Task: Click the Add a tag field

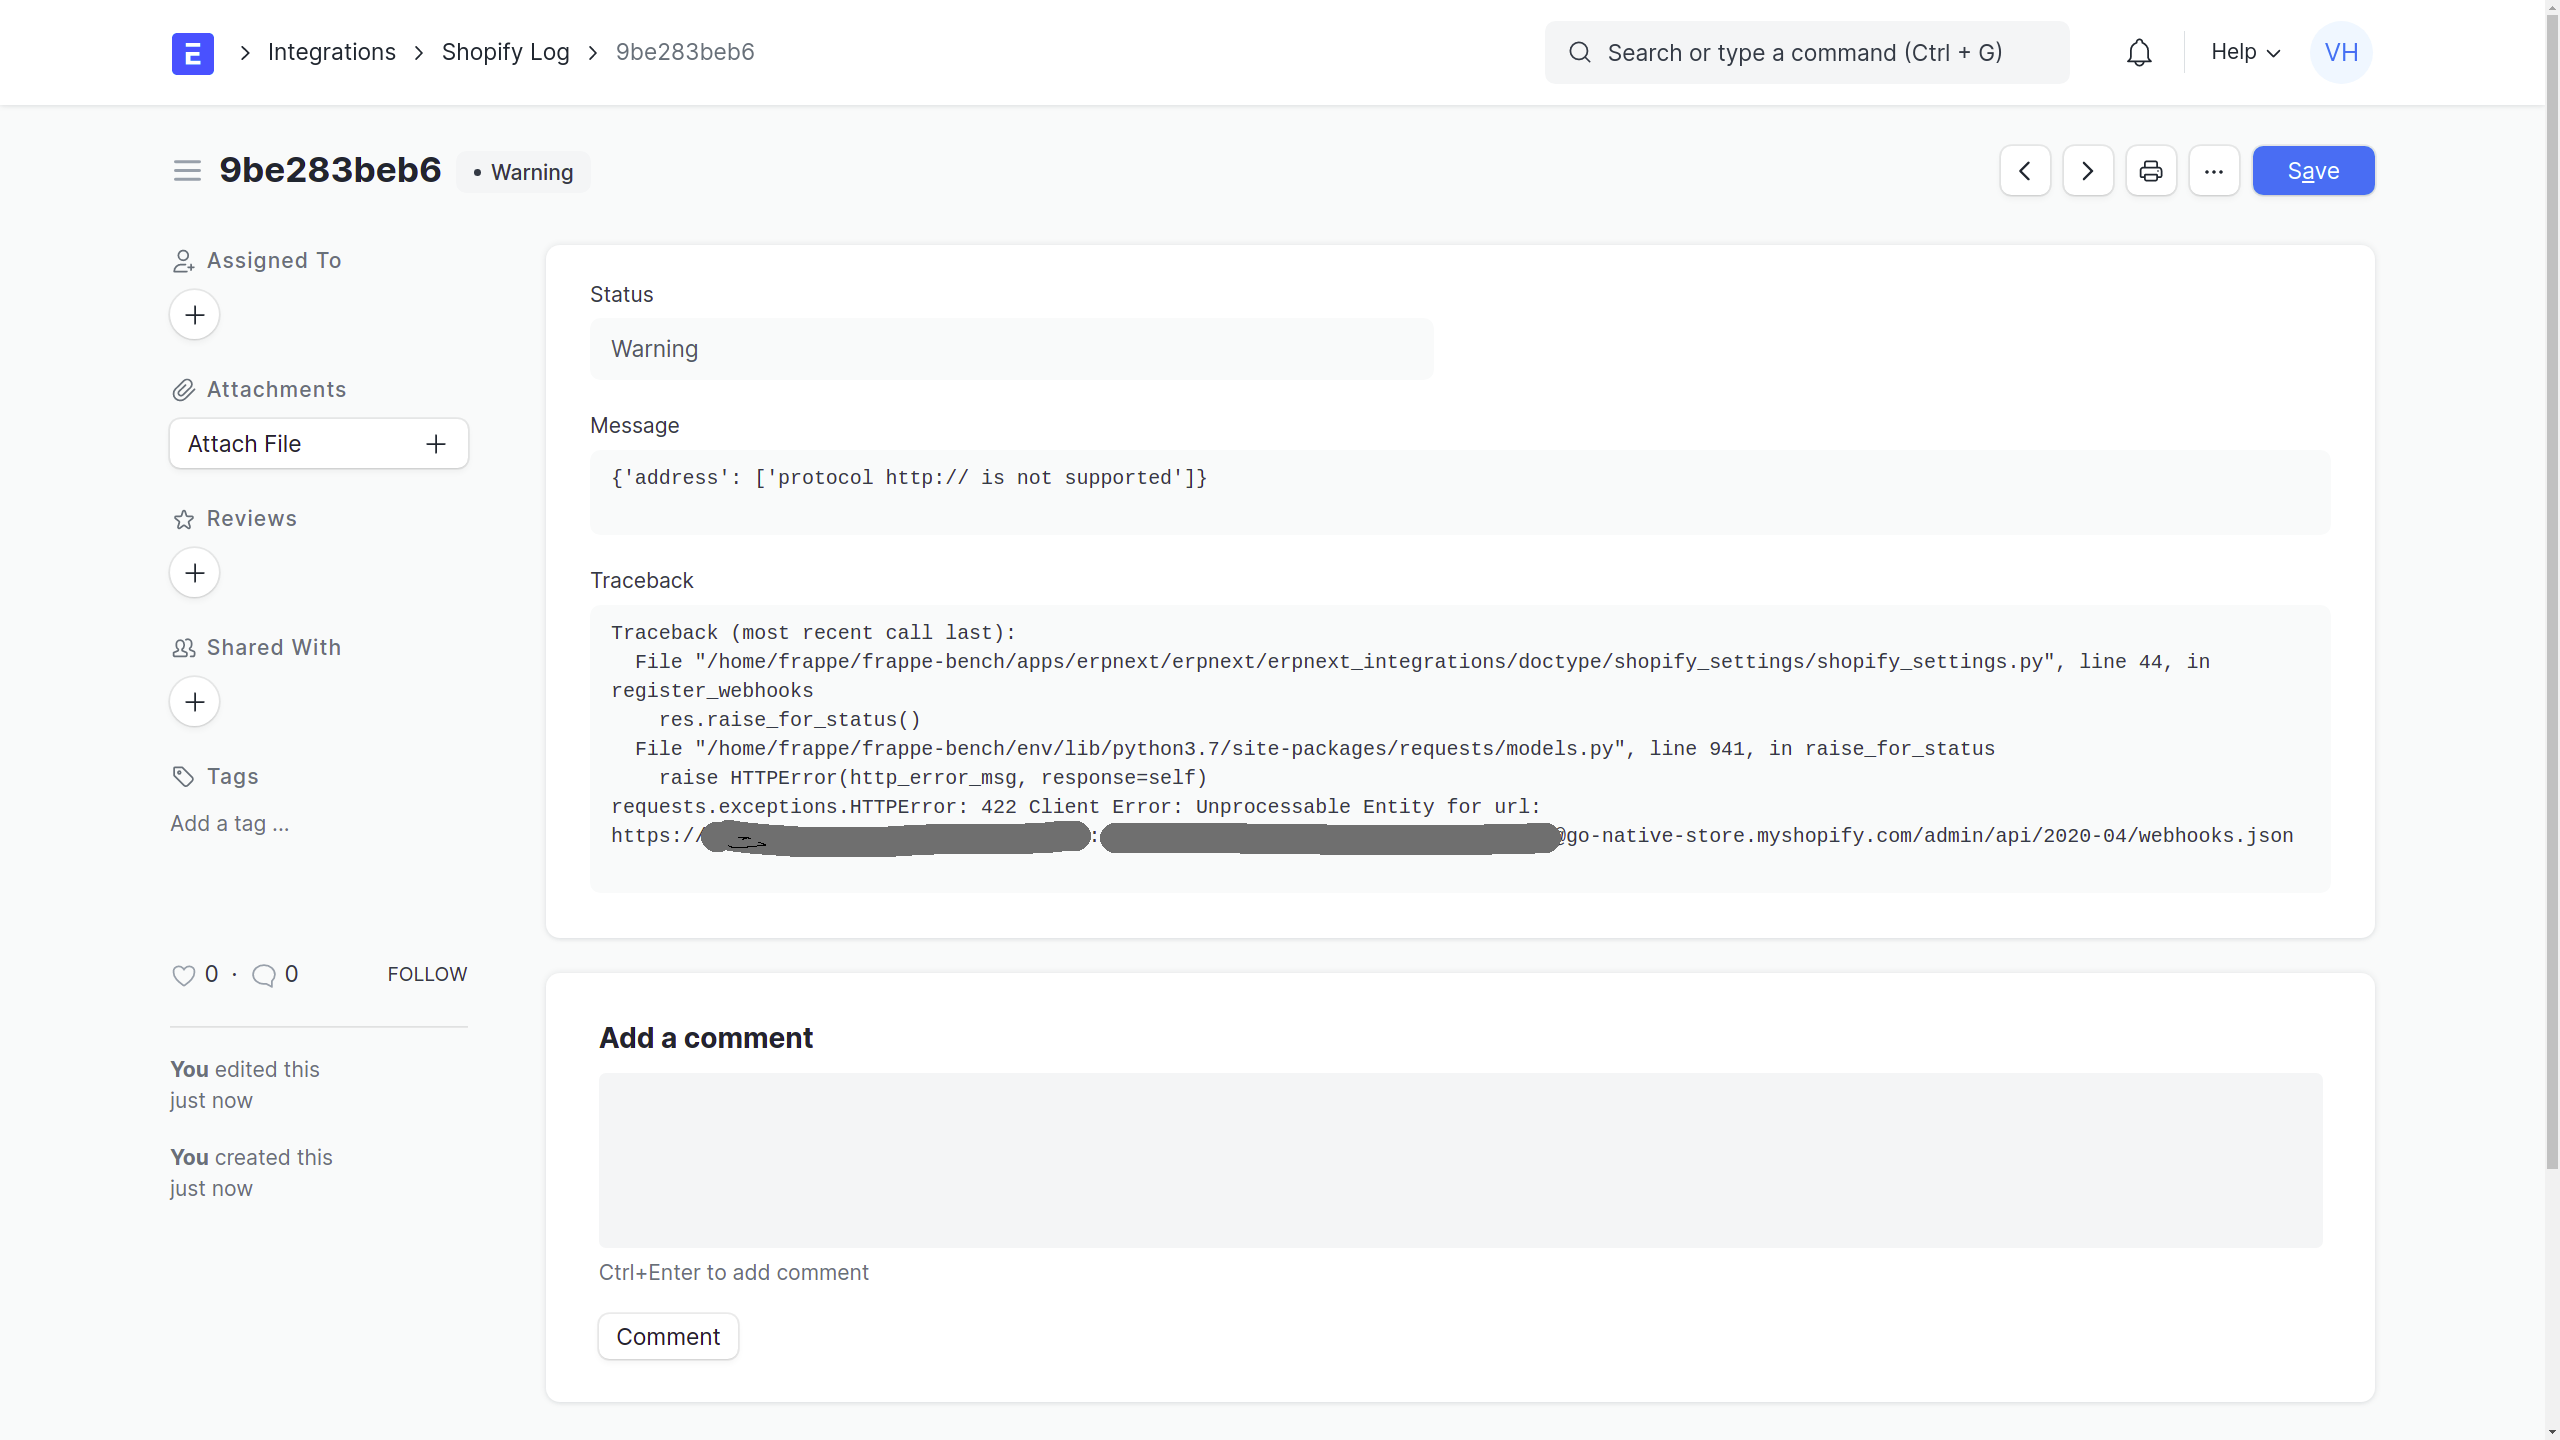Action: (x=229, y=823)
